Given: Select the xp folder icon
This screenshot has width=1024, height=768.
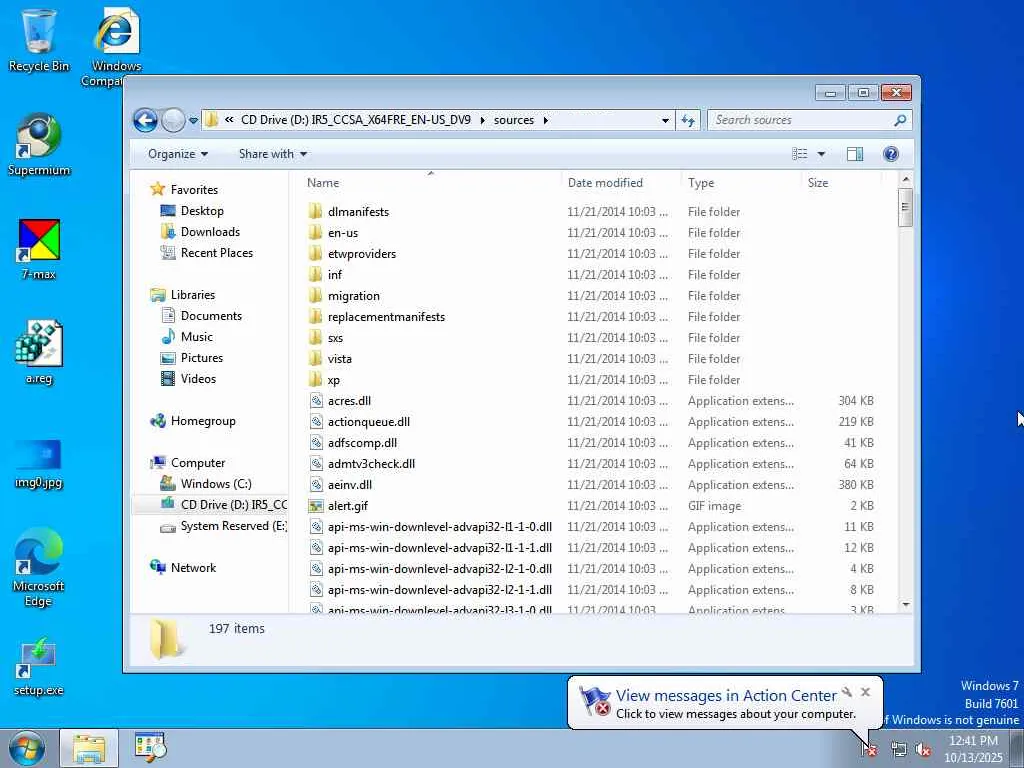Looking at the screenshot, I should 315,380.
